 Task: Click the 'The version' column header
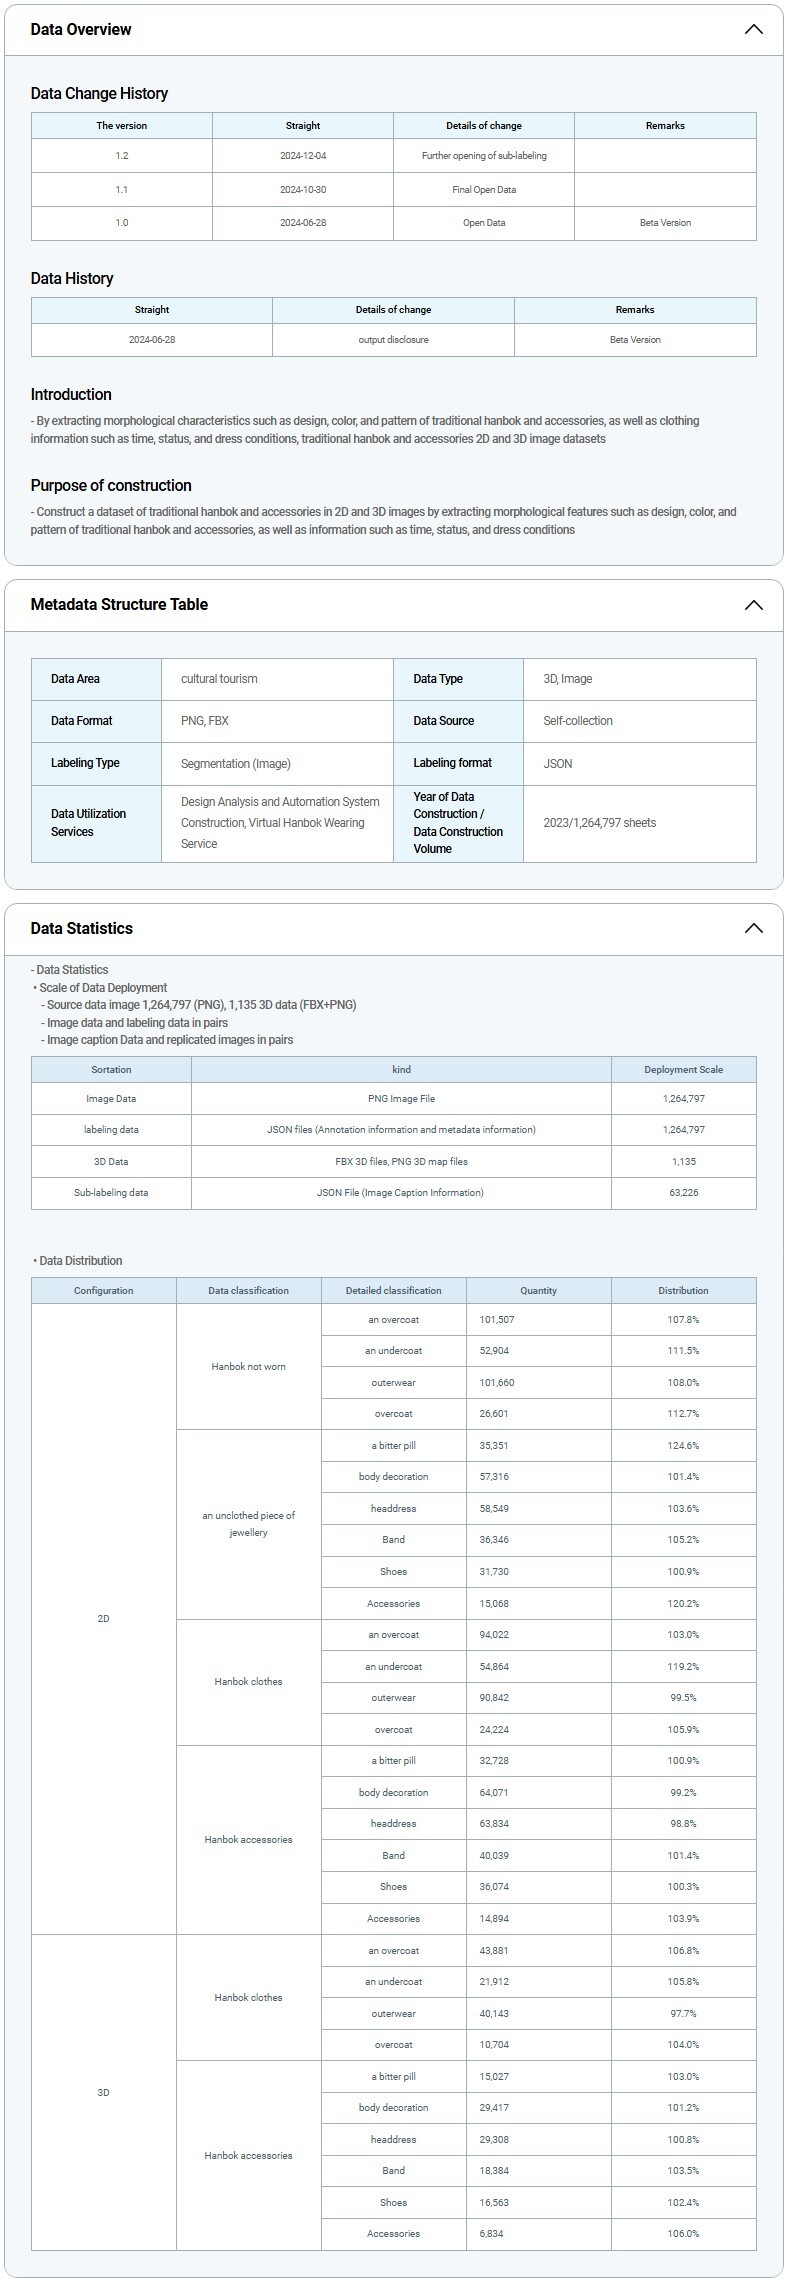[x=122, y=126]
